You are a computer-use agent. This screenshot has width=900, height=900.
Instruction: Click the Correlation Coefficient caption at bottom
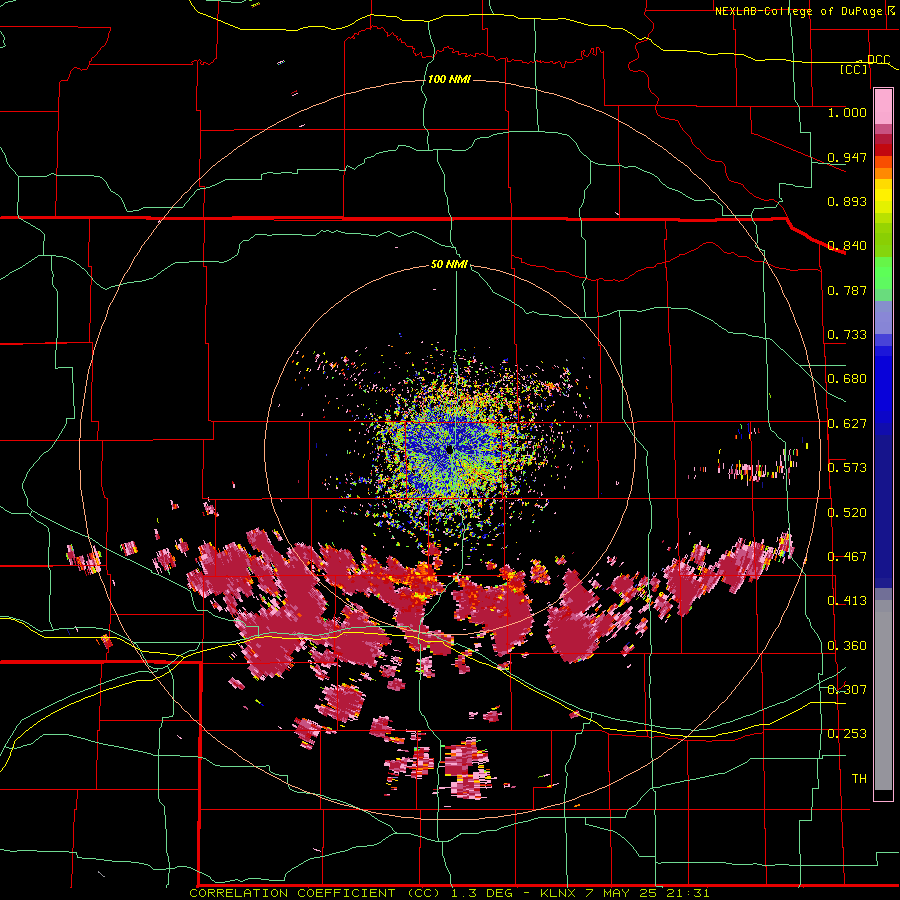tap(449, 893)
